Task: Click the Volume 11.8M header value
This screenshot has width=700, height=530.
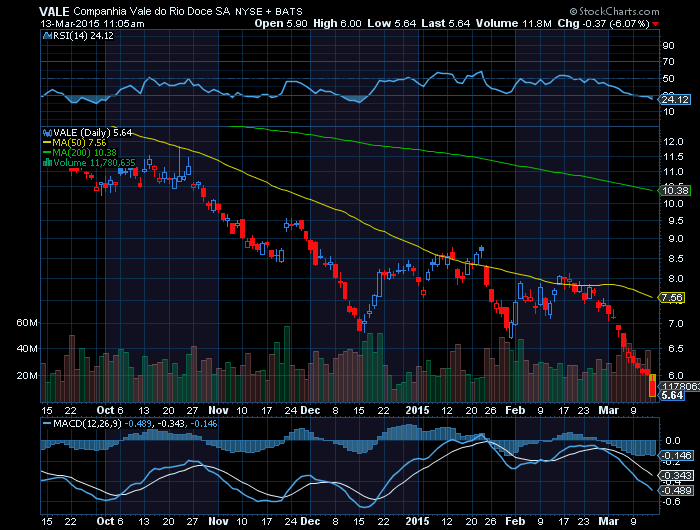Action: [513, 23]
